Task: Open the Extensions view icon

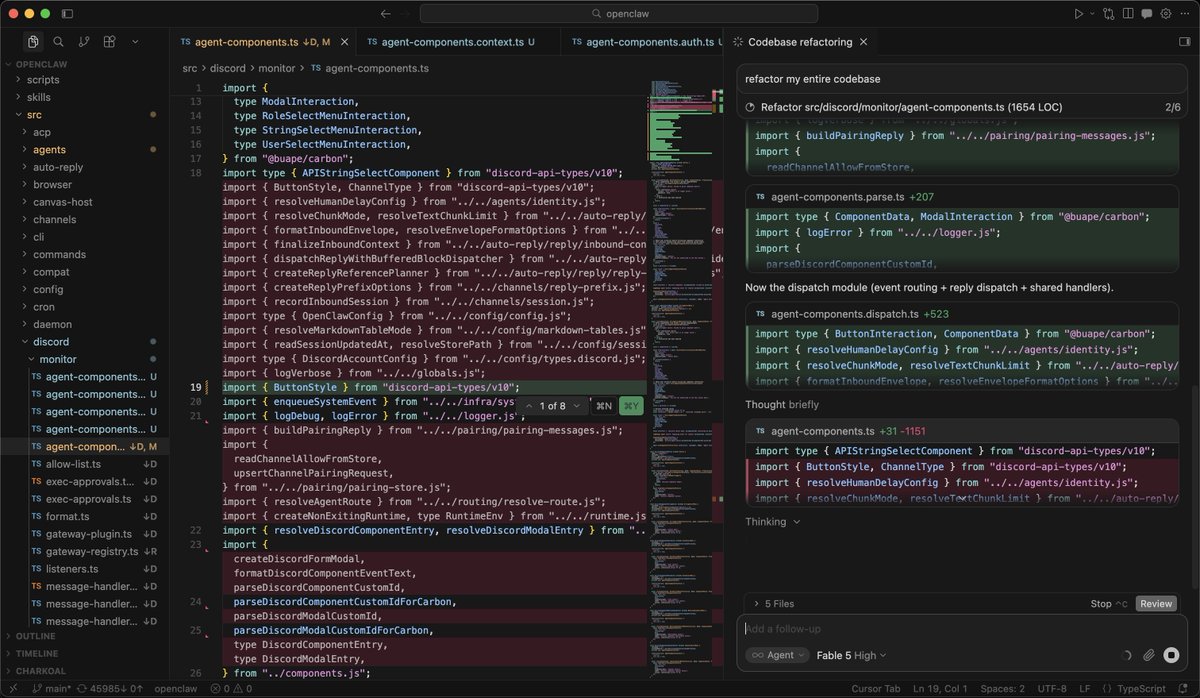Action: pos(109,42)
